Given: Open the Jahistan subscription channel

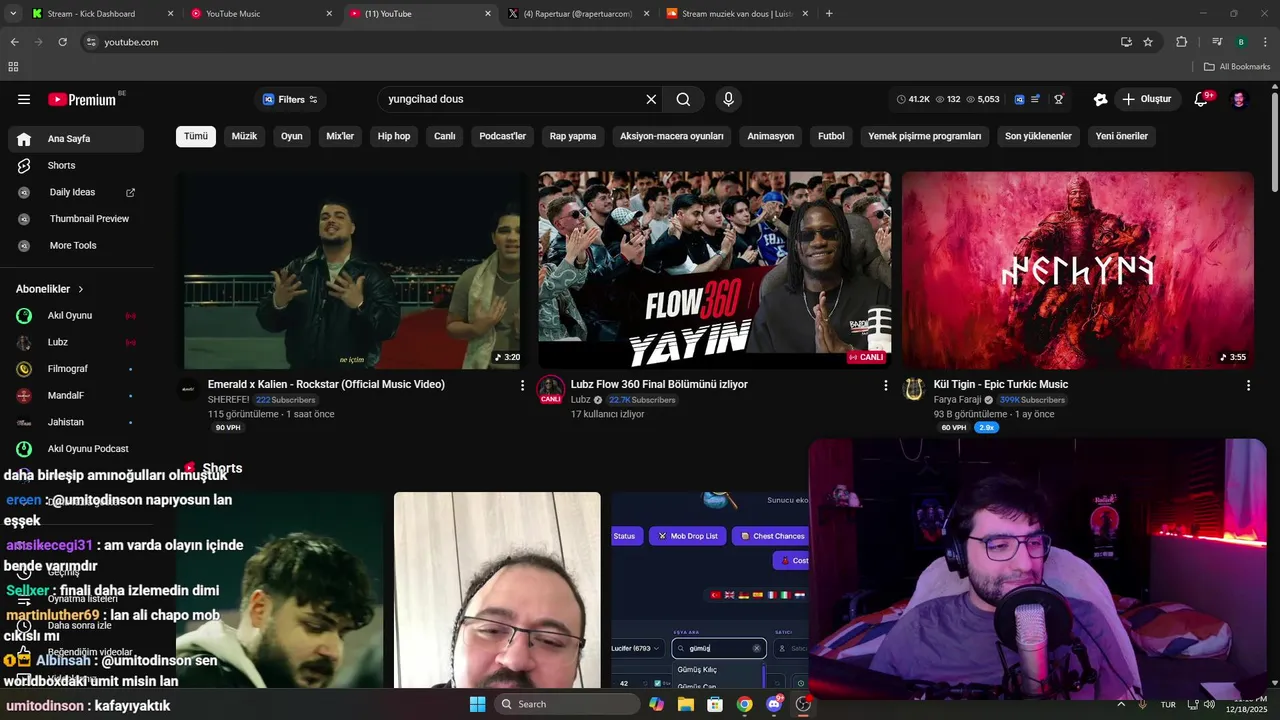Looking at the screenshot, I should click(76, 422).
